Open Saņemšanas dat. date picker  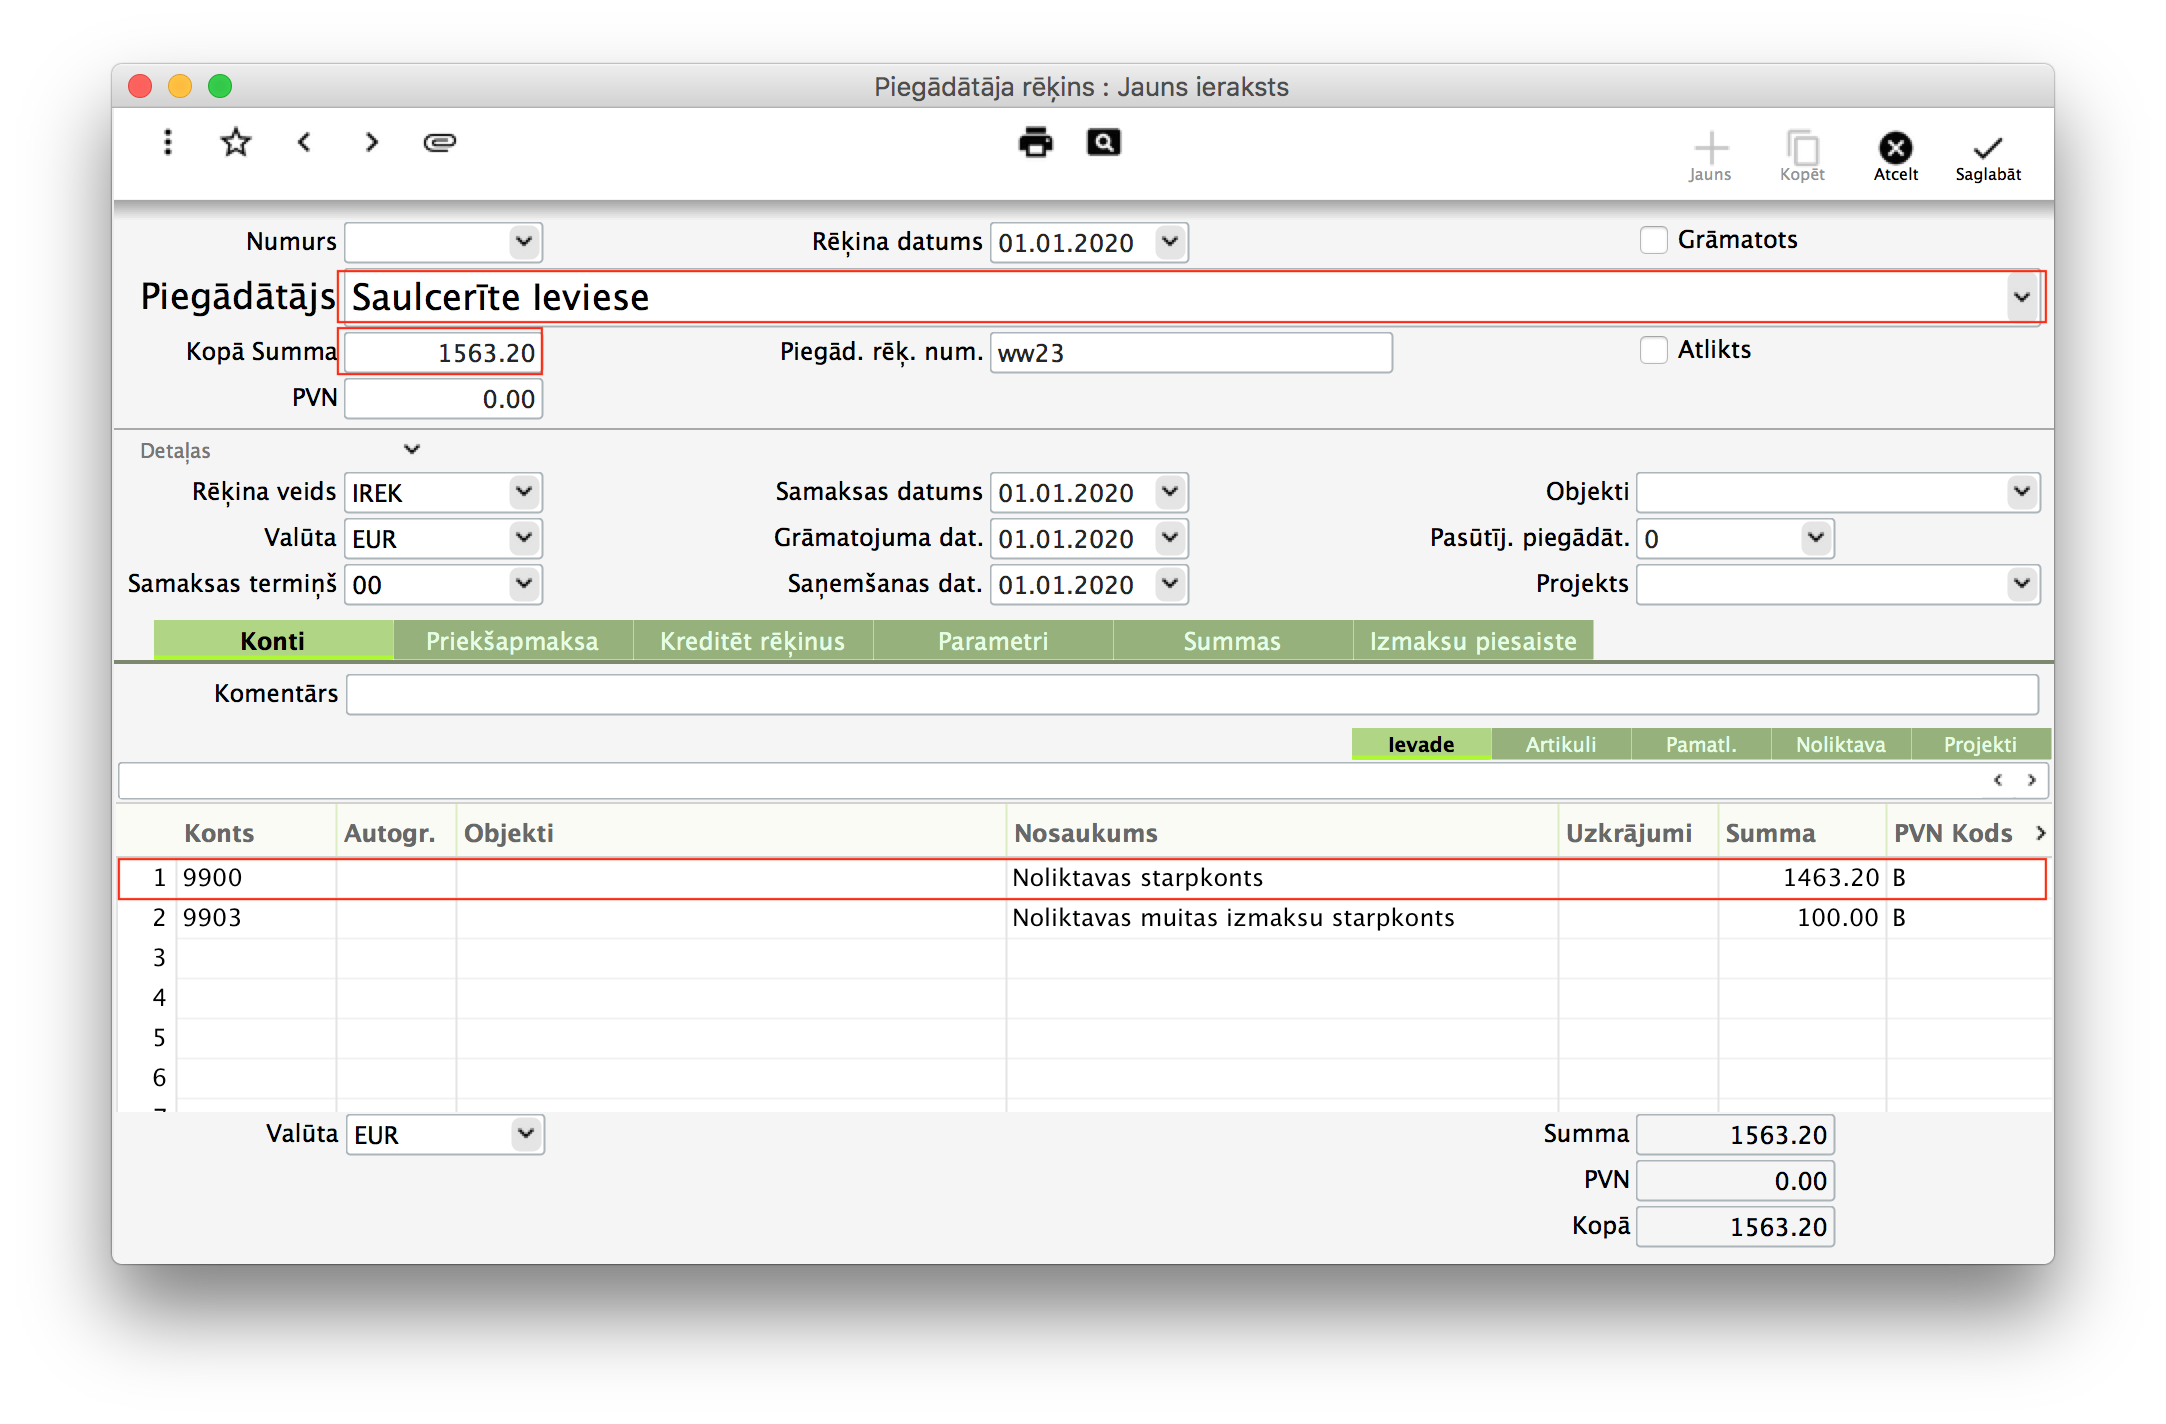[1169, 584]
